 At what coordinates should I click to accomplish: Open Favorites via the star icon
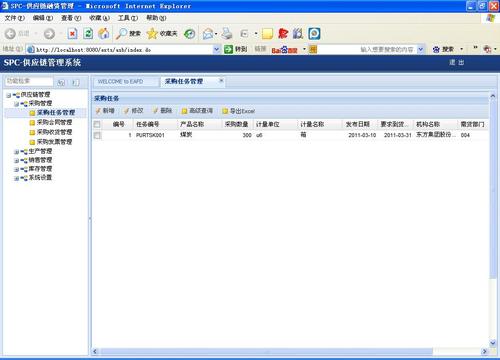click(x=152, y=33)
